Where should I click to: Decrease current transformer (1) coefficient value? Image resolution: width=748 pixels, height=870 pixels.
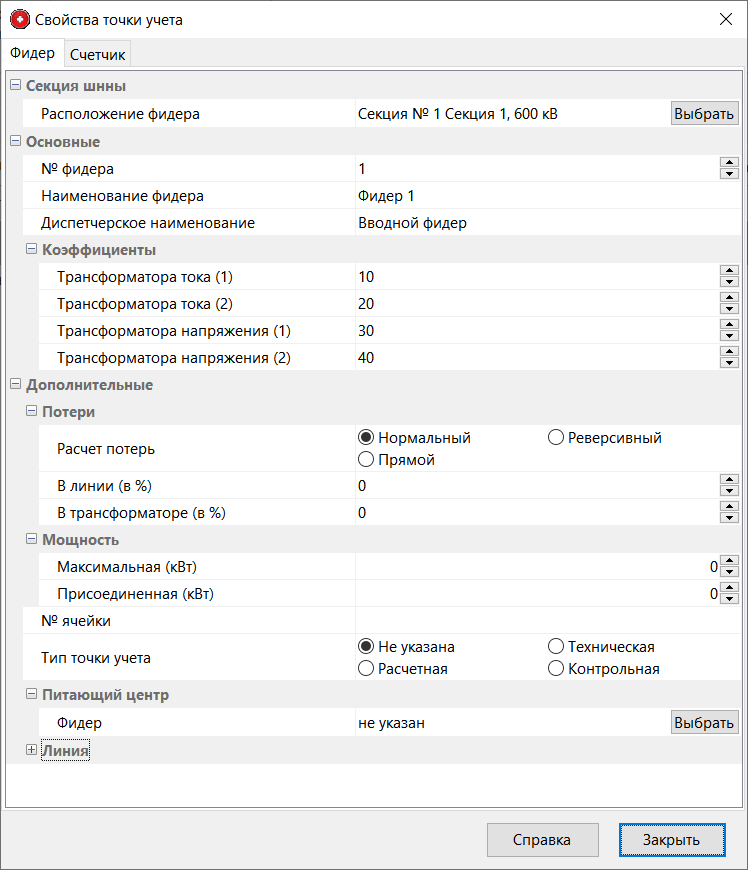[729, 282]
